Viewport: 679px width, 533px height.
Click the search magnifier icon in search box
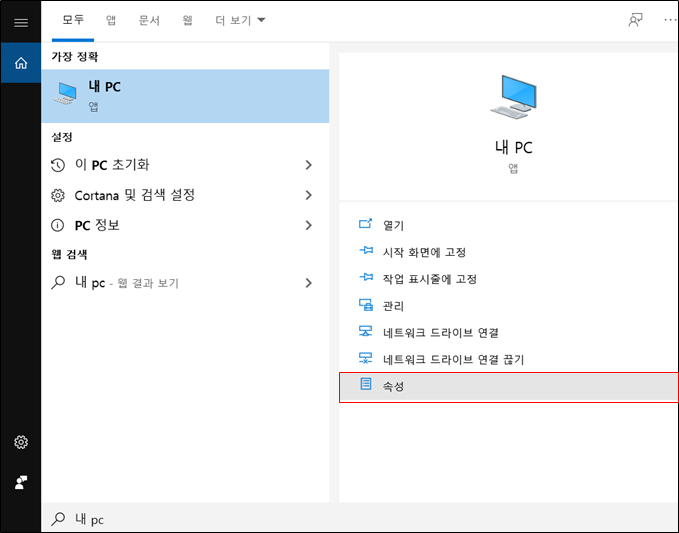click(58, 519)
